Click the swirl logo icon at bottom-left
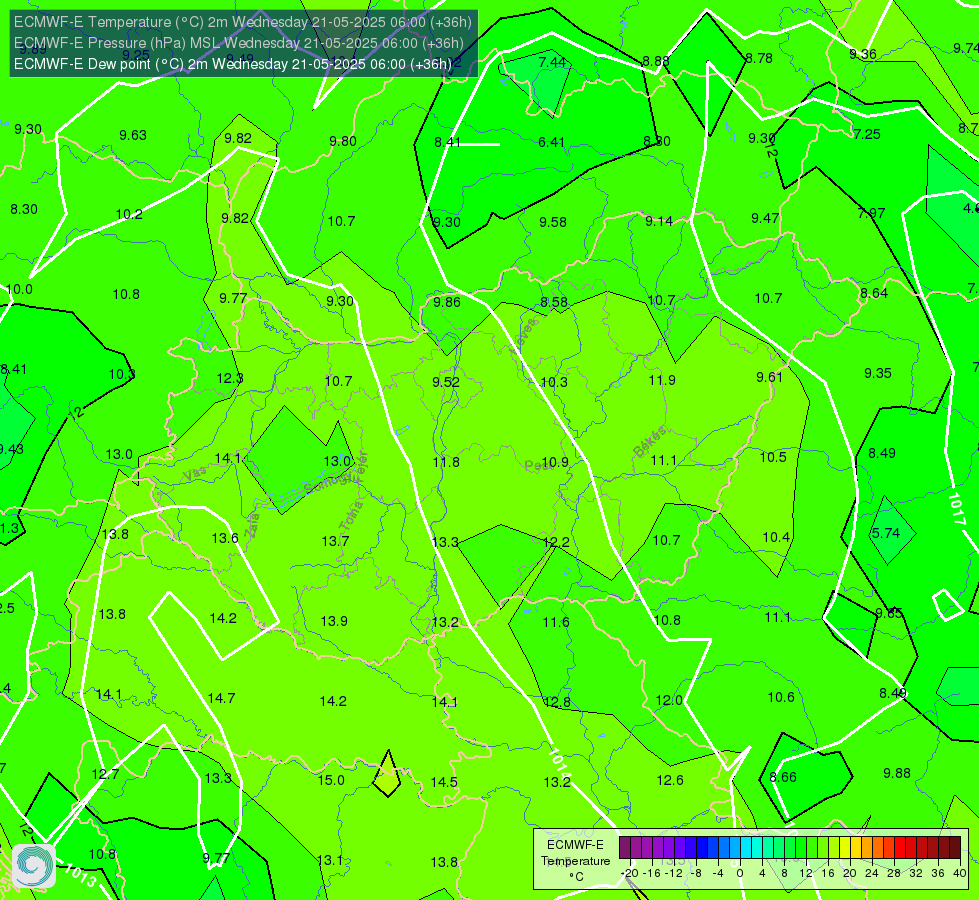 [x=34, y=866]
